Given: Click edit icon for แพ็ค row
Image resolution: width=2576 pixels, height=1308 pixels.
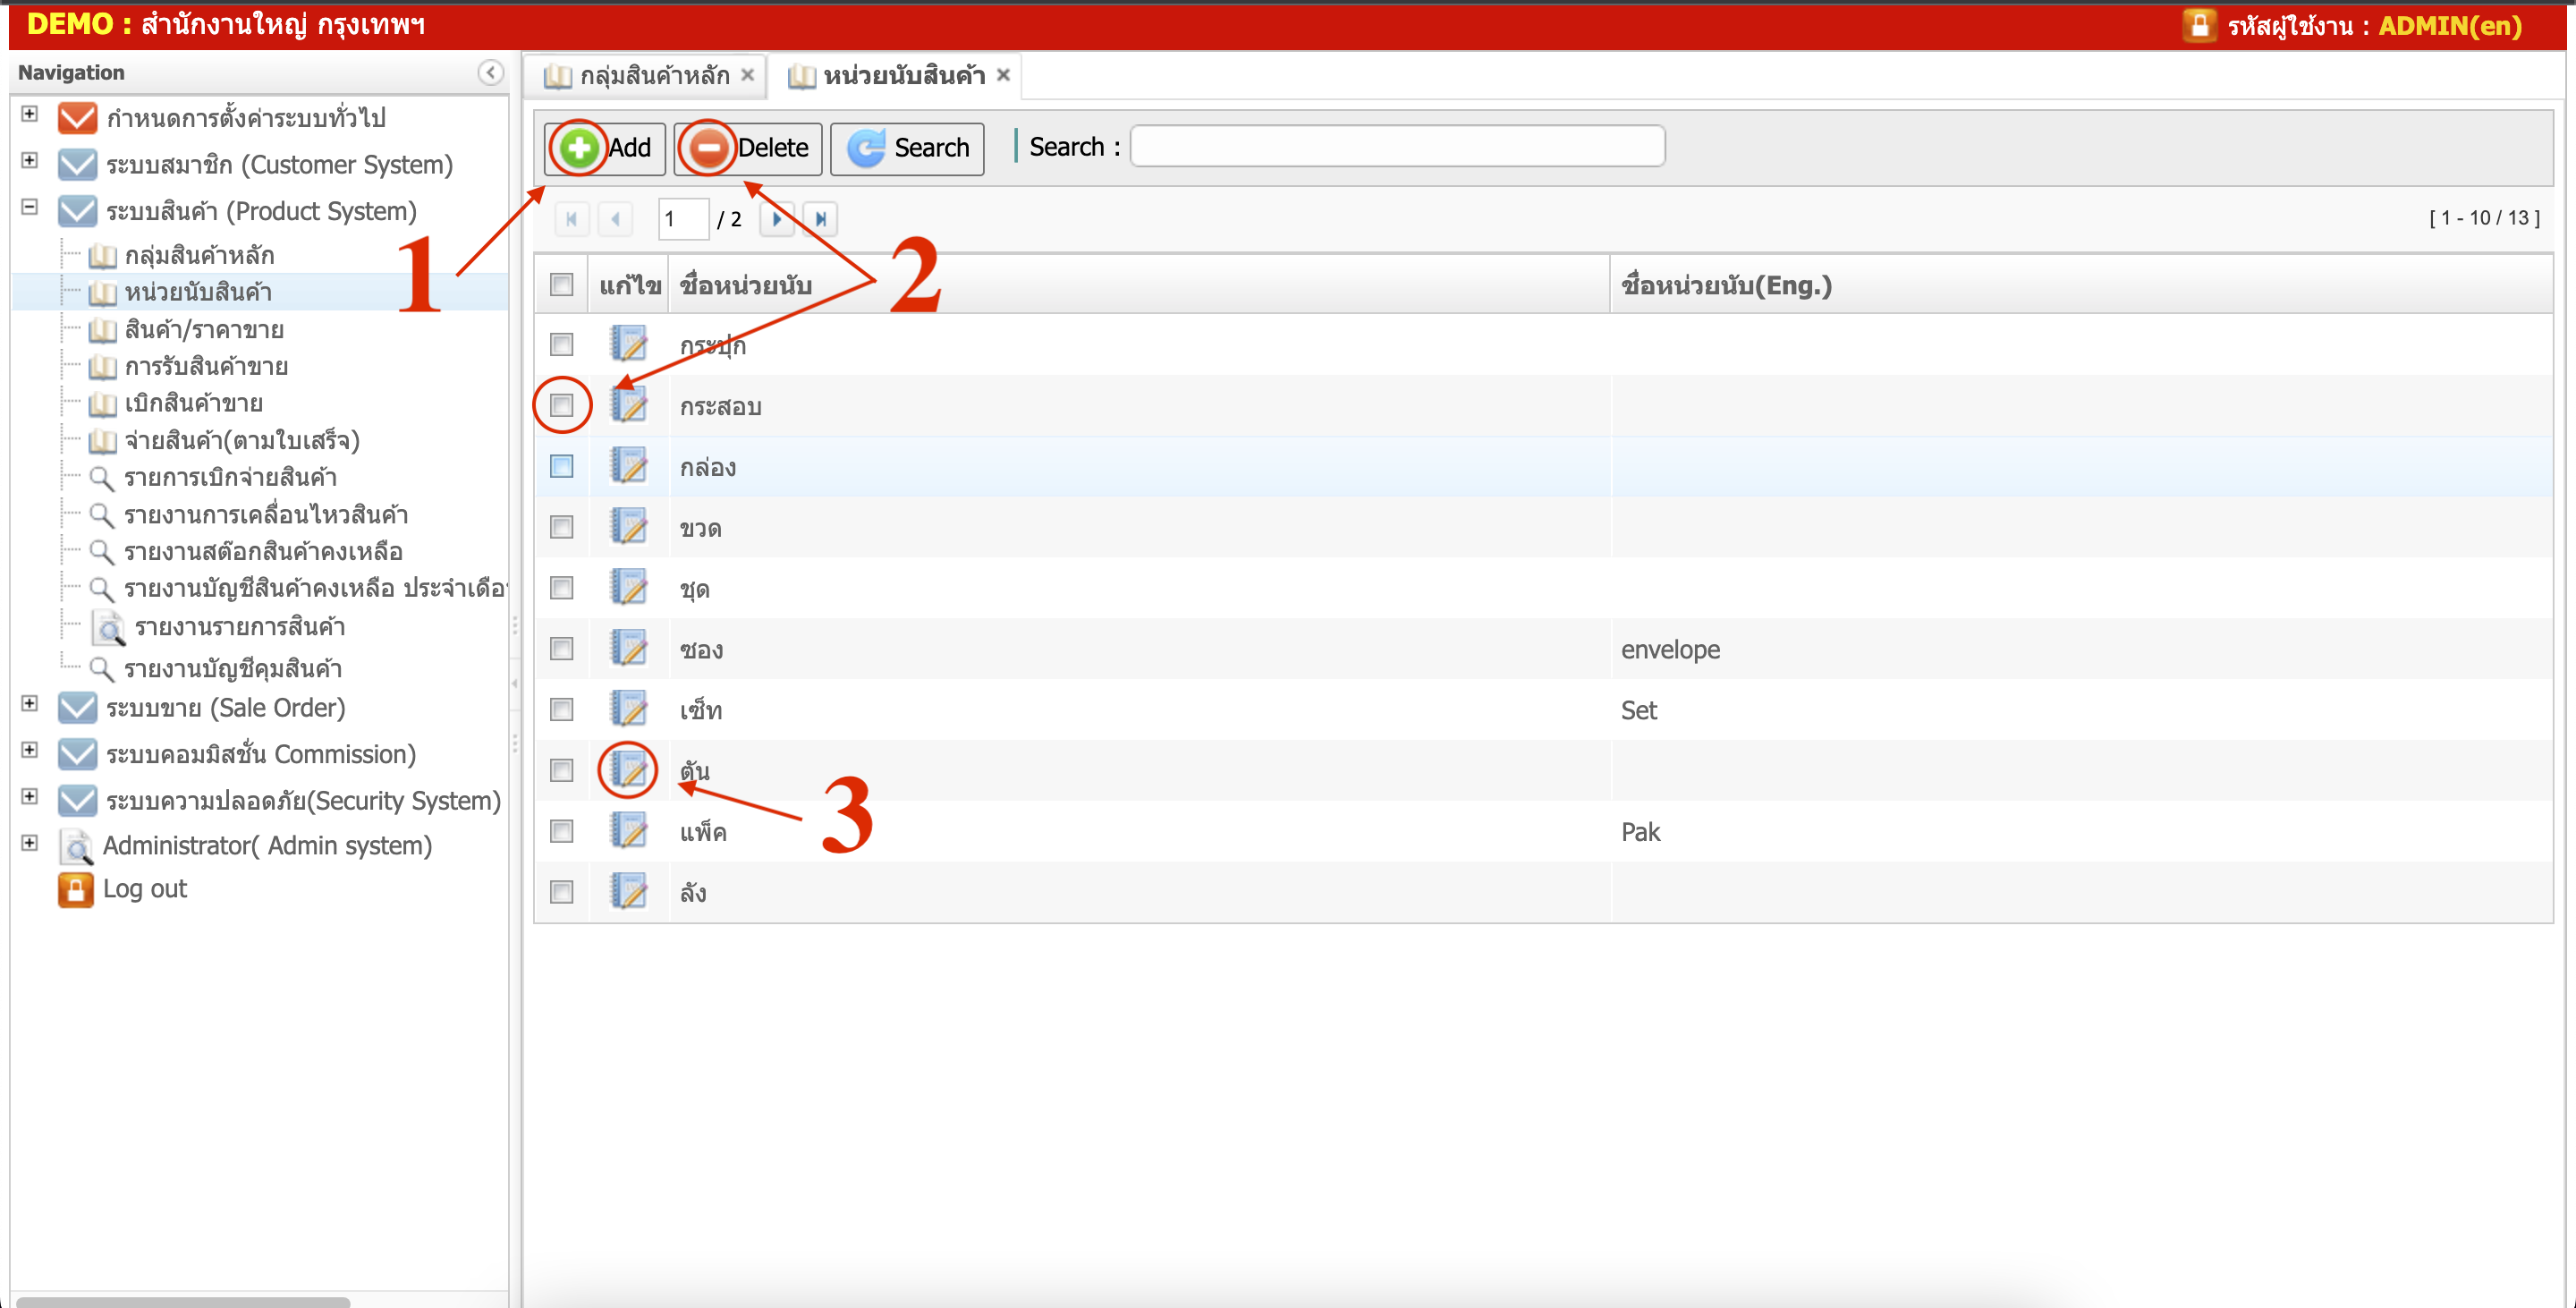Looking at the screenshot, I should point(629,831).
